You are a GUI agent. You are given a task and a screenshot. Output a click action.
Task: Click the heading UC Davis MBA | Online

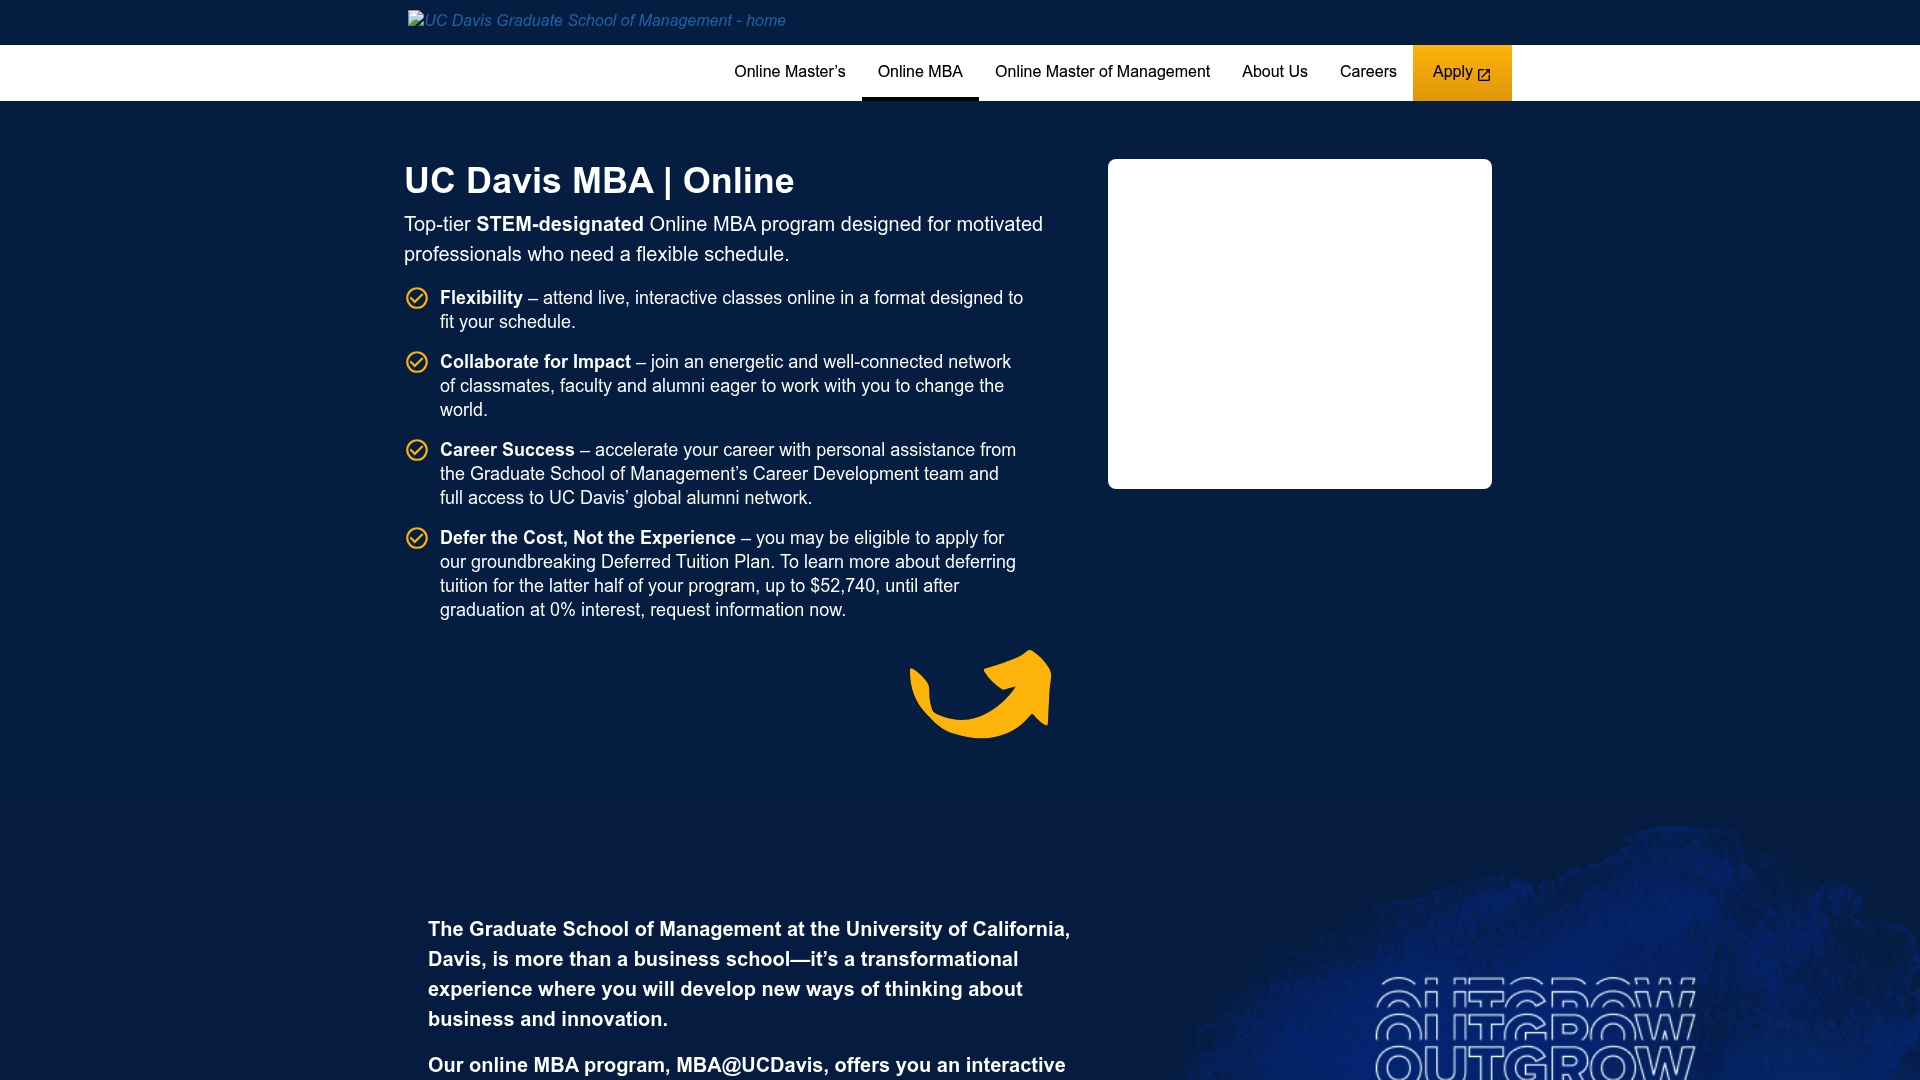click(599, 181)
